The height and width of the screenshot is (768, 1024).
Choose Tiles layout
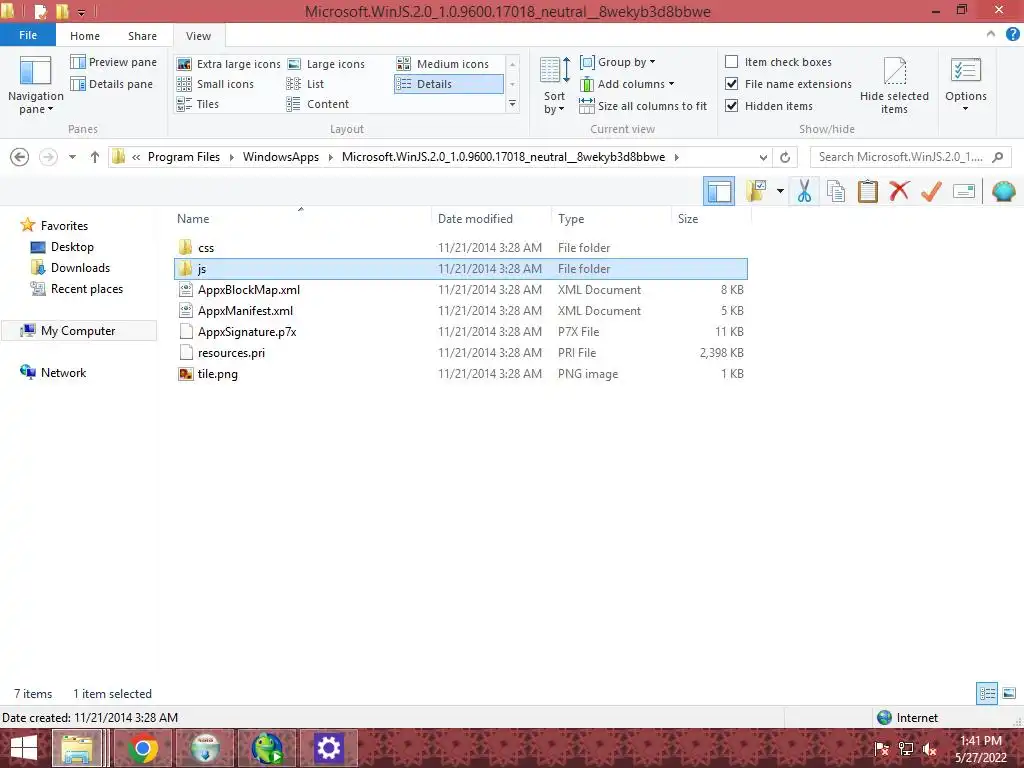(x=197, y=104)
